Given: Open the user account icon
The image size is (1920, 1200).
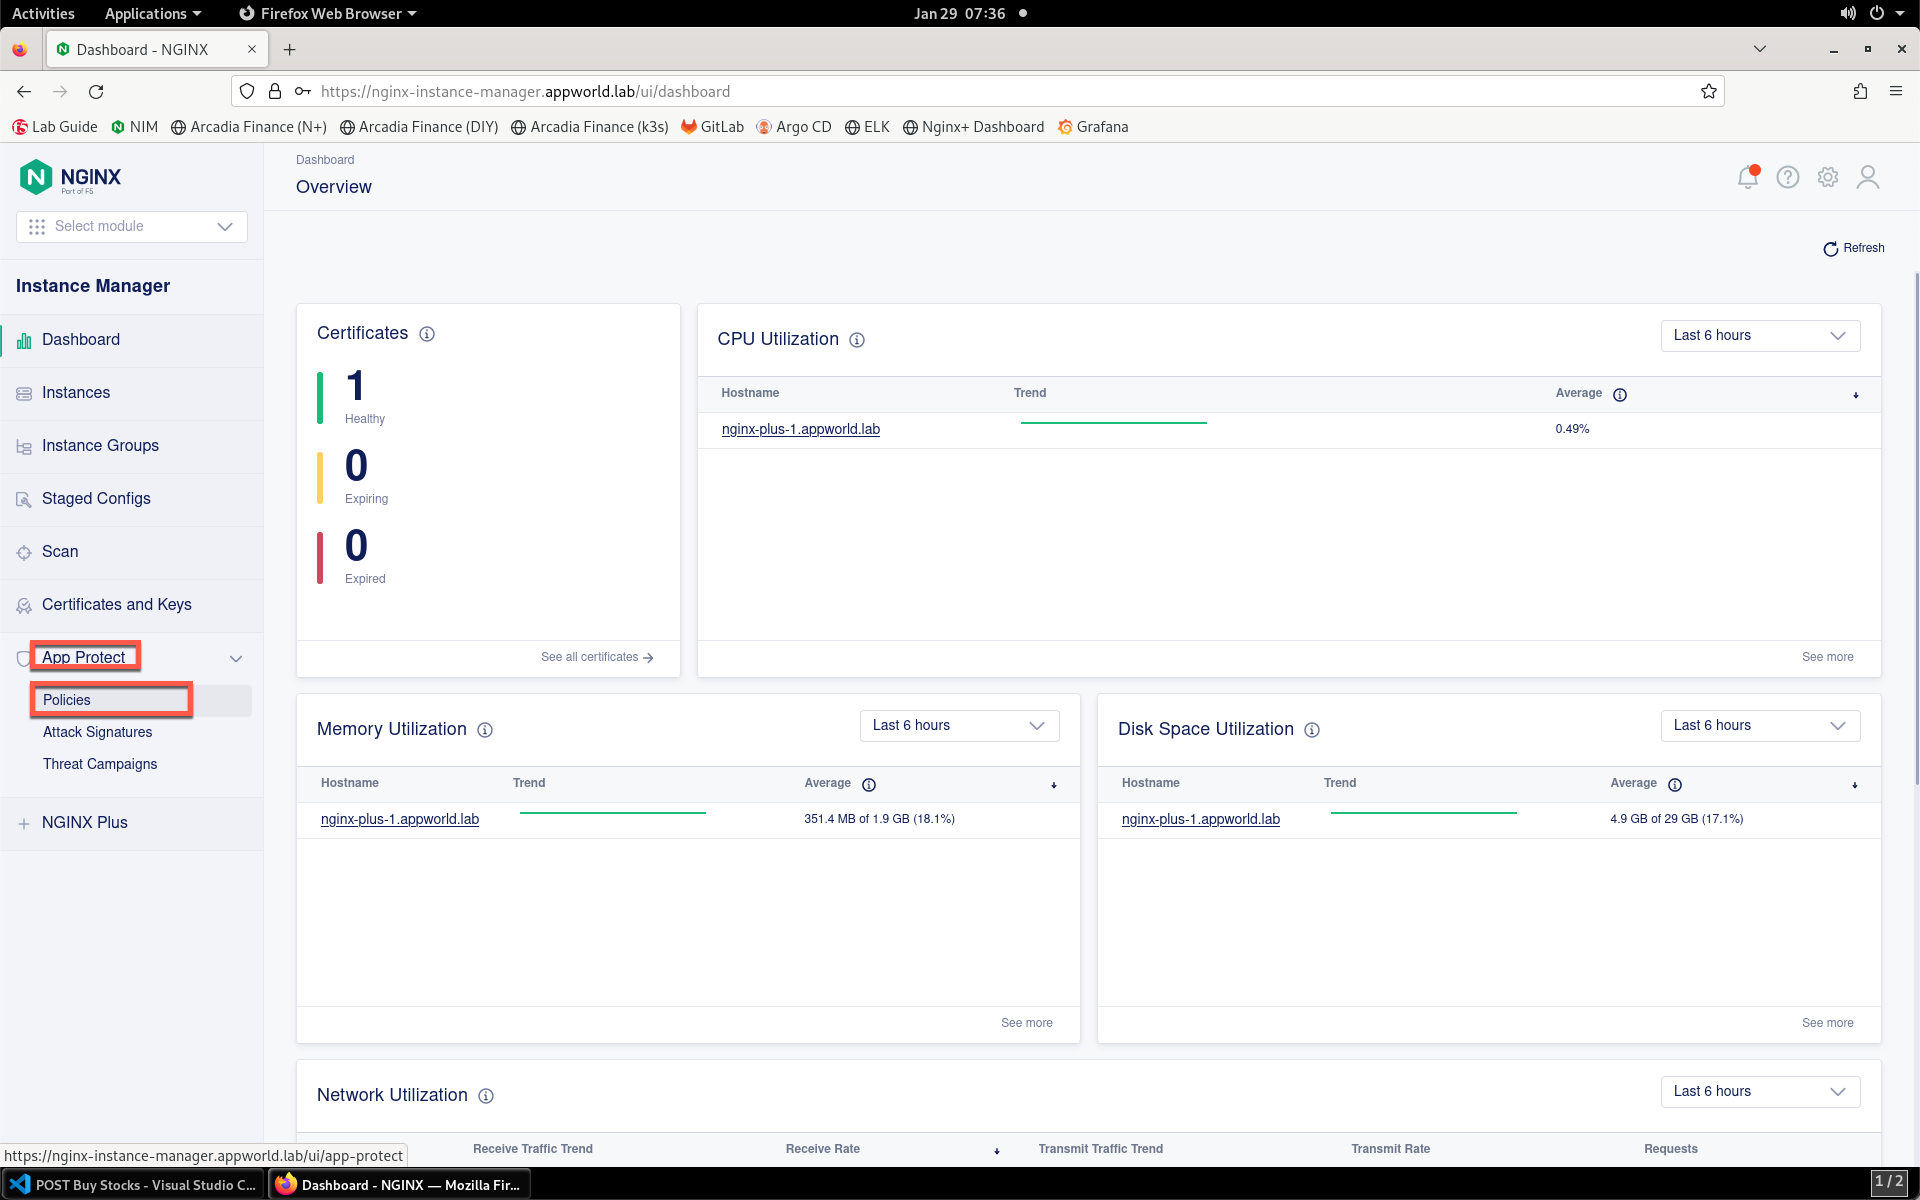Looking at the screenshot, I should click(1868, 177).
